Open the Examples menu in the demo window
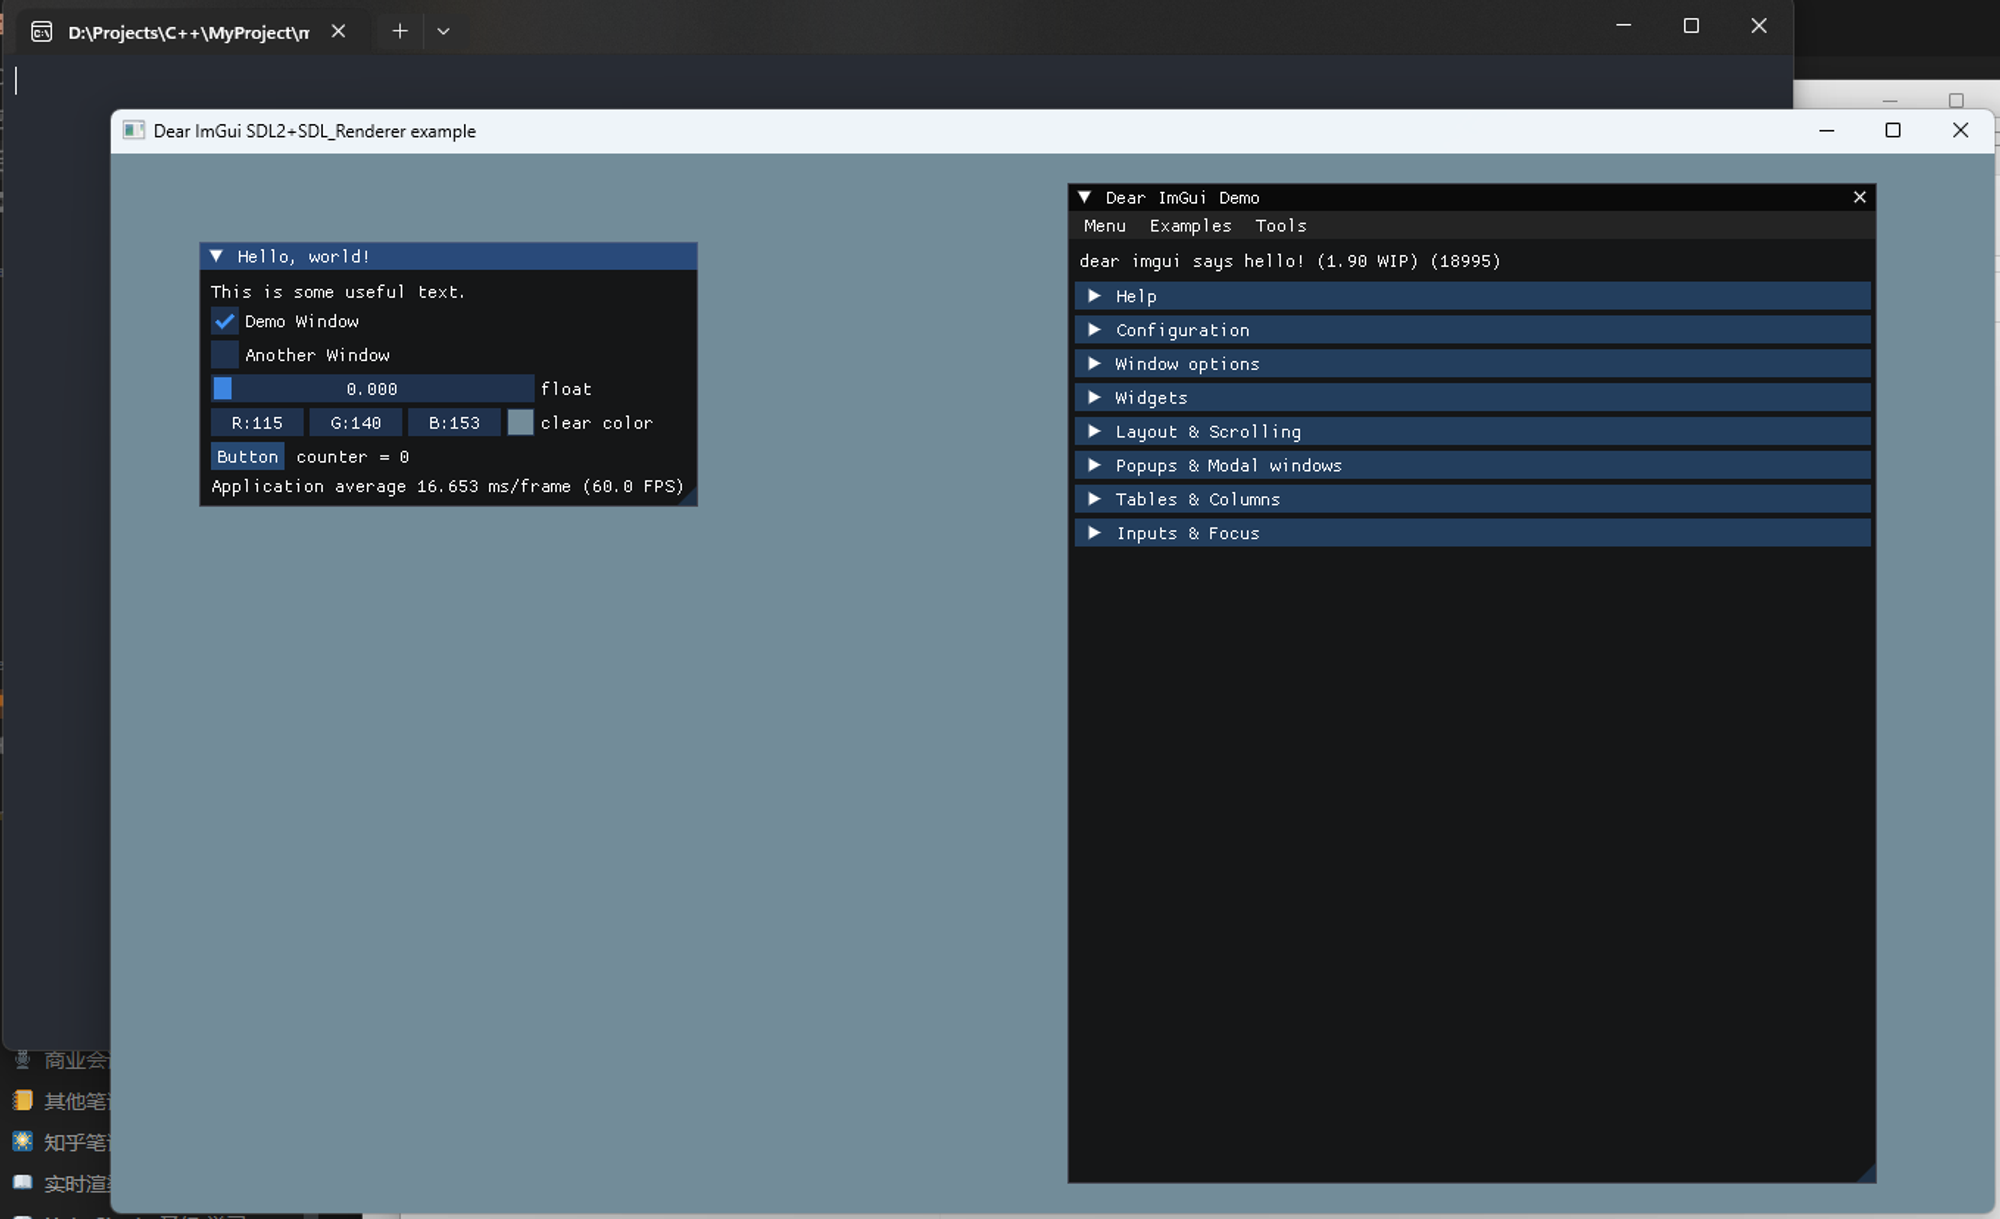Image resolution: width=2000 pixels, height=1219 pixels. click(x=1190, y=225)
